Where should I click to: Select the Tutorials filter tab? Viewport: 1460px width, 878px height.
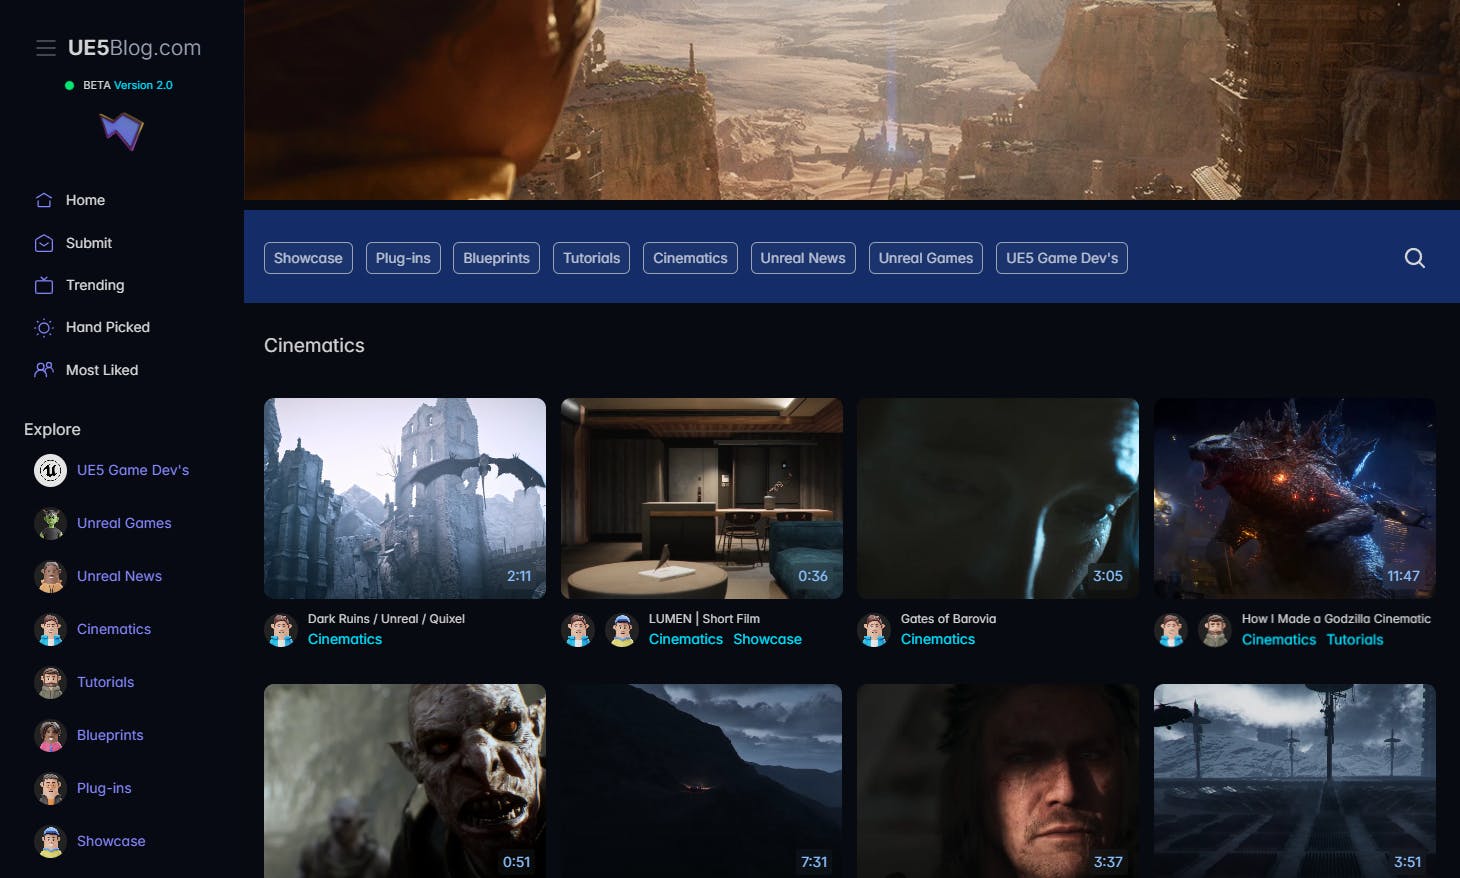click(x=591, y=258)
